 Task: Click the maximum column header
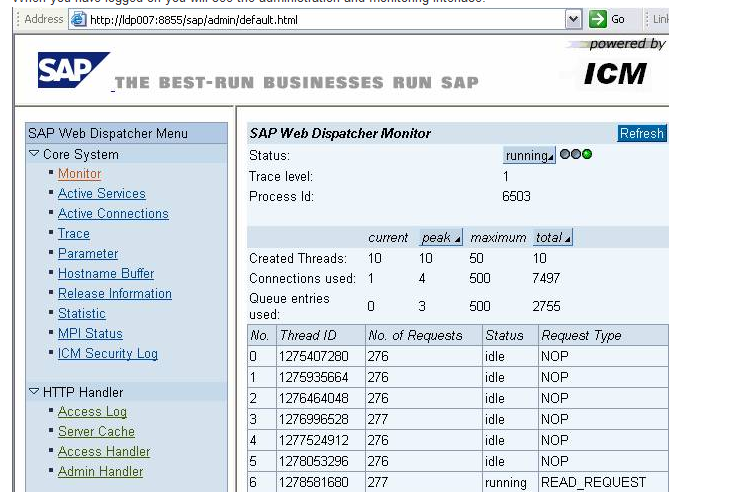(x=498, y=238)
